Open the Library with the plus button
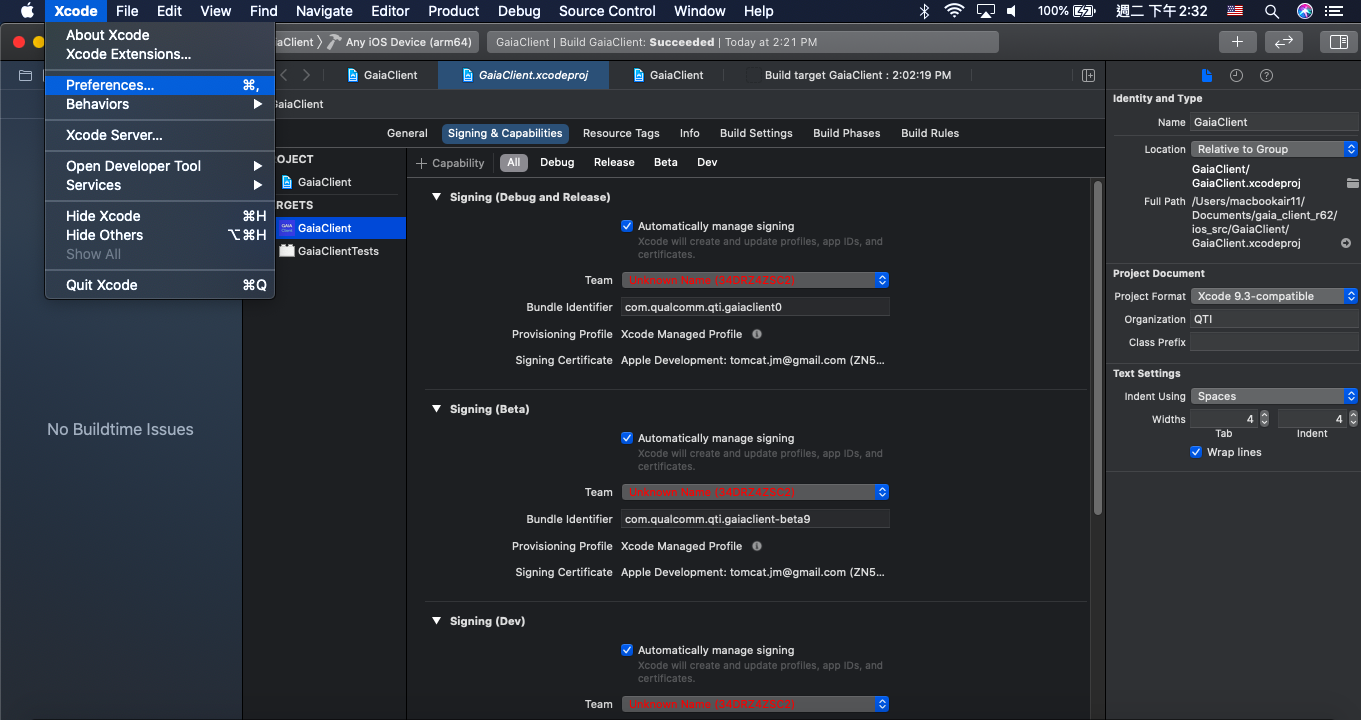Screen dimensions: 1361x720 coord(1237,42)
